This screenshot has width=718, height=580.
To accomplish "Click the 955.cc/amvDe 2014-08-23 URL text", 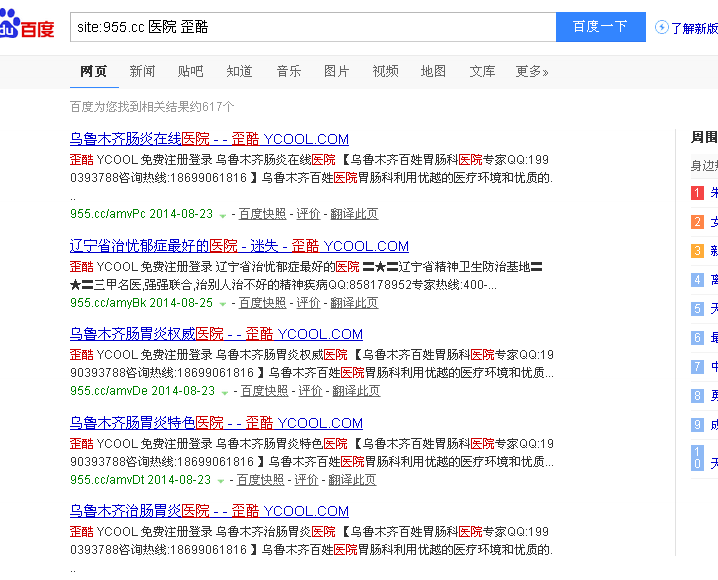I will click(142, 390).
